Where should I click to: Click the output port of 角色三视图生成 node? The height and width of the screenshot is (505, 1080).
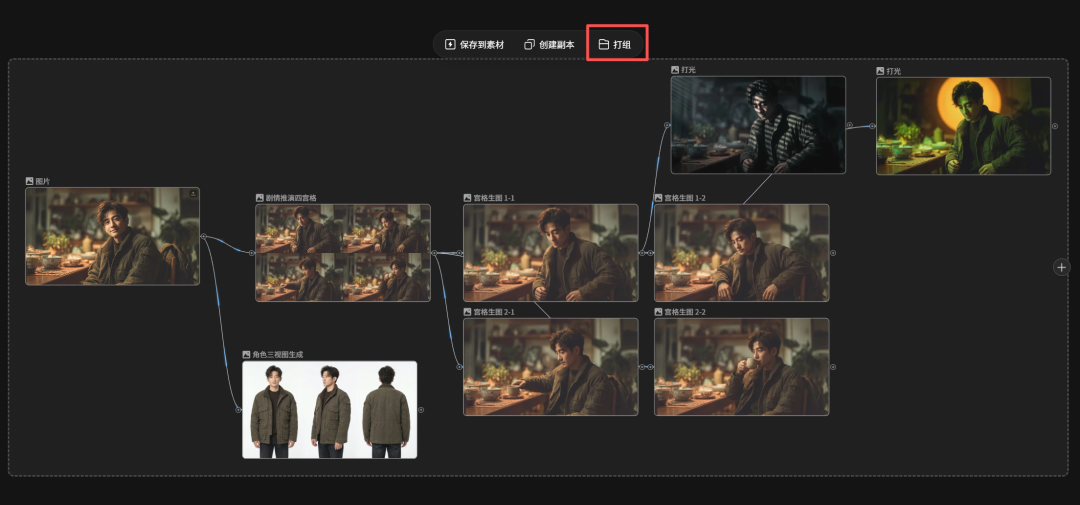click(421, 410)
